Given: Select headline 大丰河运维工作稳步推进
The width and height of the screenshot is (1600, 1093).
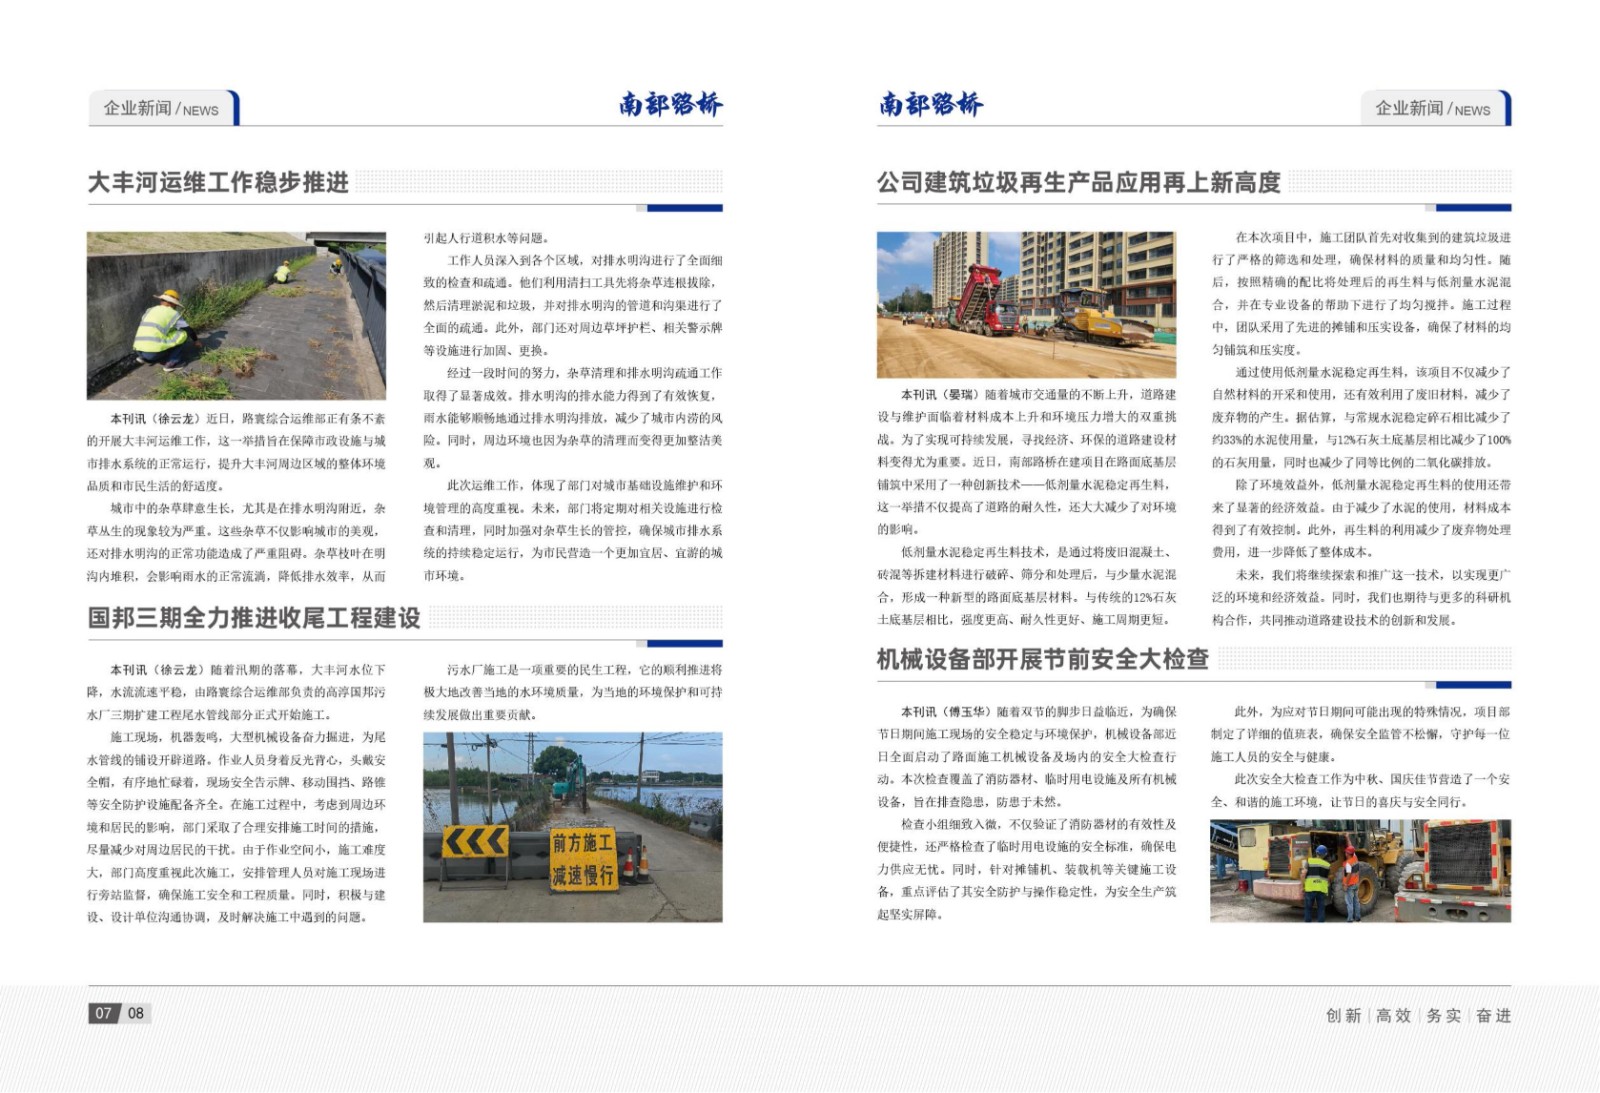Looking at the screenshot, I should coord(218,182).
